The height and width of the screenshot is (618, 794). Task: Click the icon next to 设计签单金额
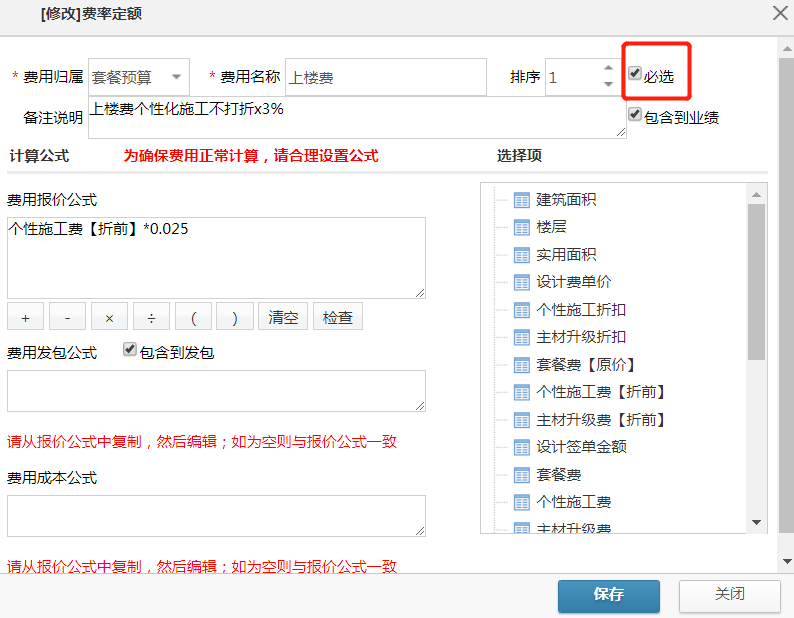(521, 447)
